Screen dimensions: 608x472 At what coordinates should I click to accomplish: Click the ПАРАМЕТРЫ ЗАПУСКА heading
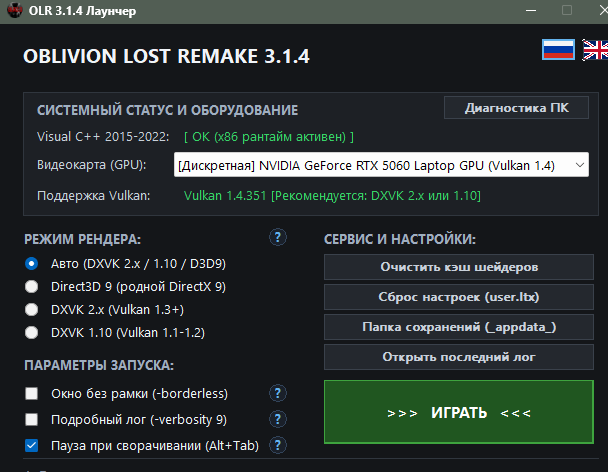click(99, 365)
